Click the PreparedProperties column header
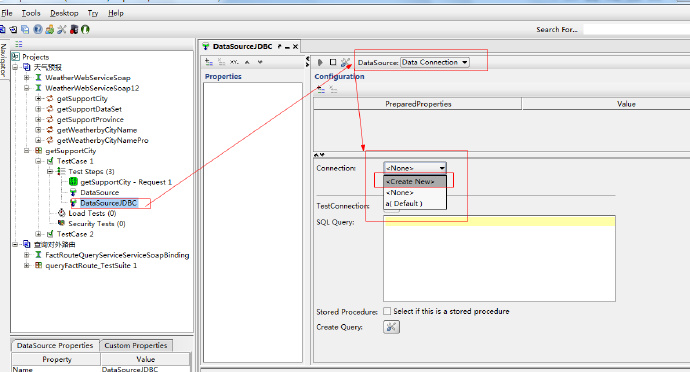 click(418, 104)
